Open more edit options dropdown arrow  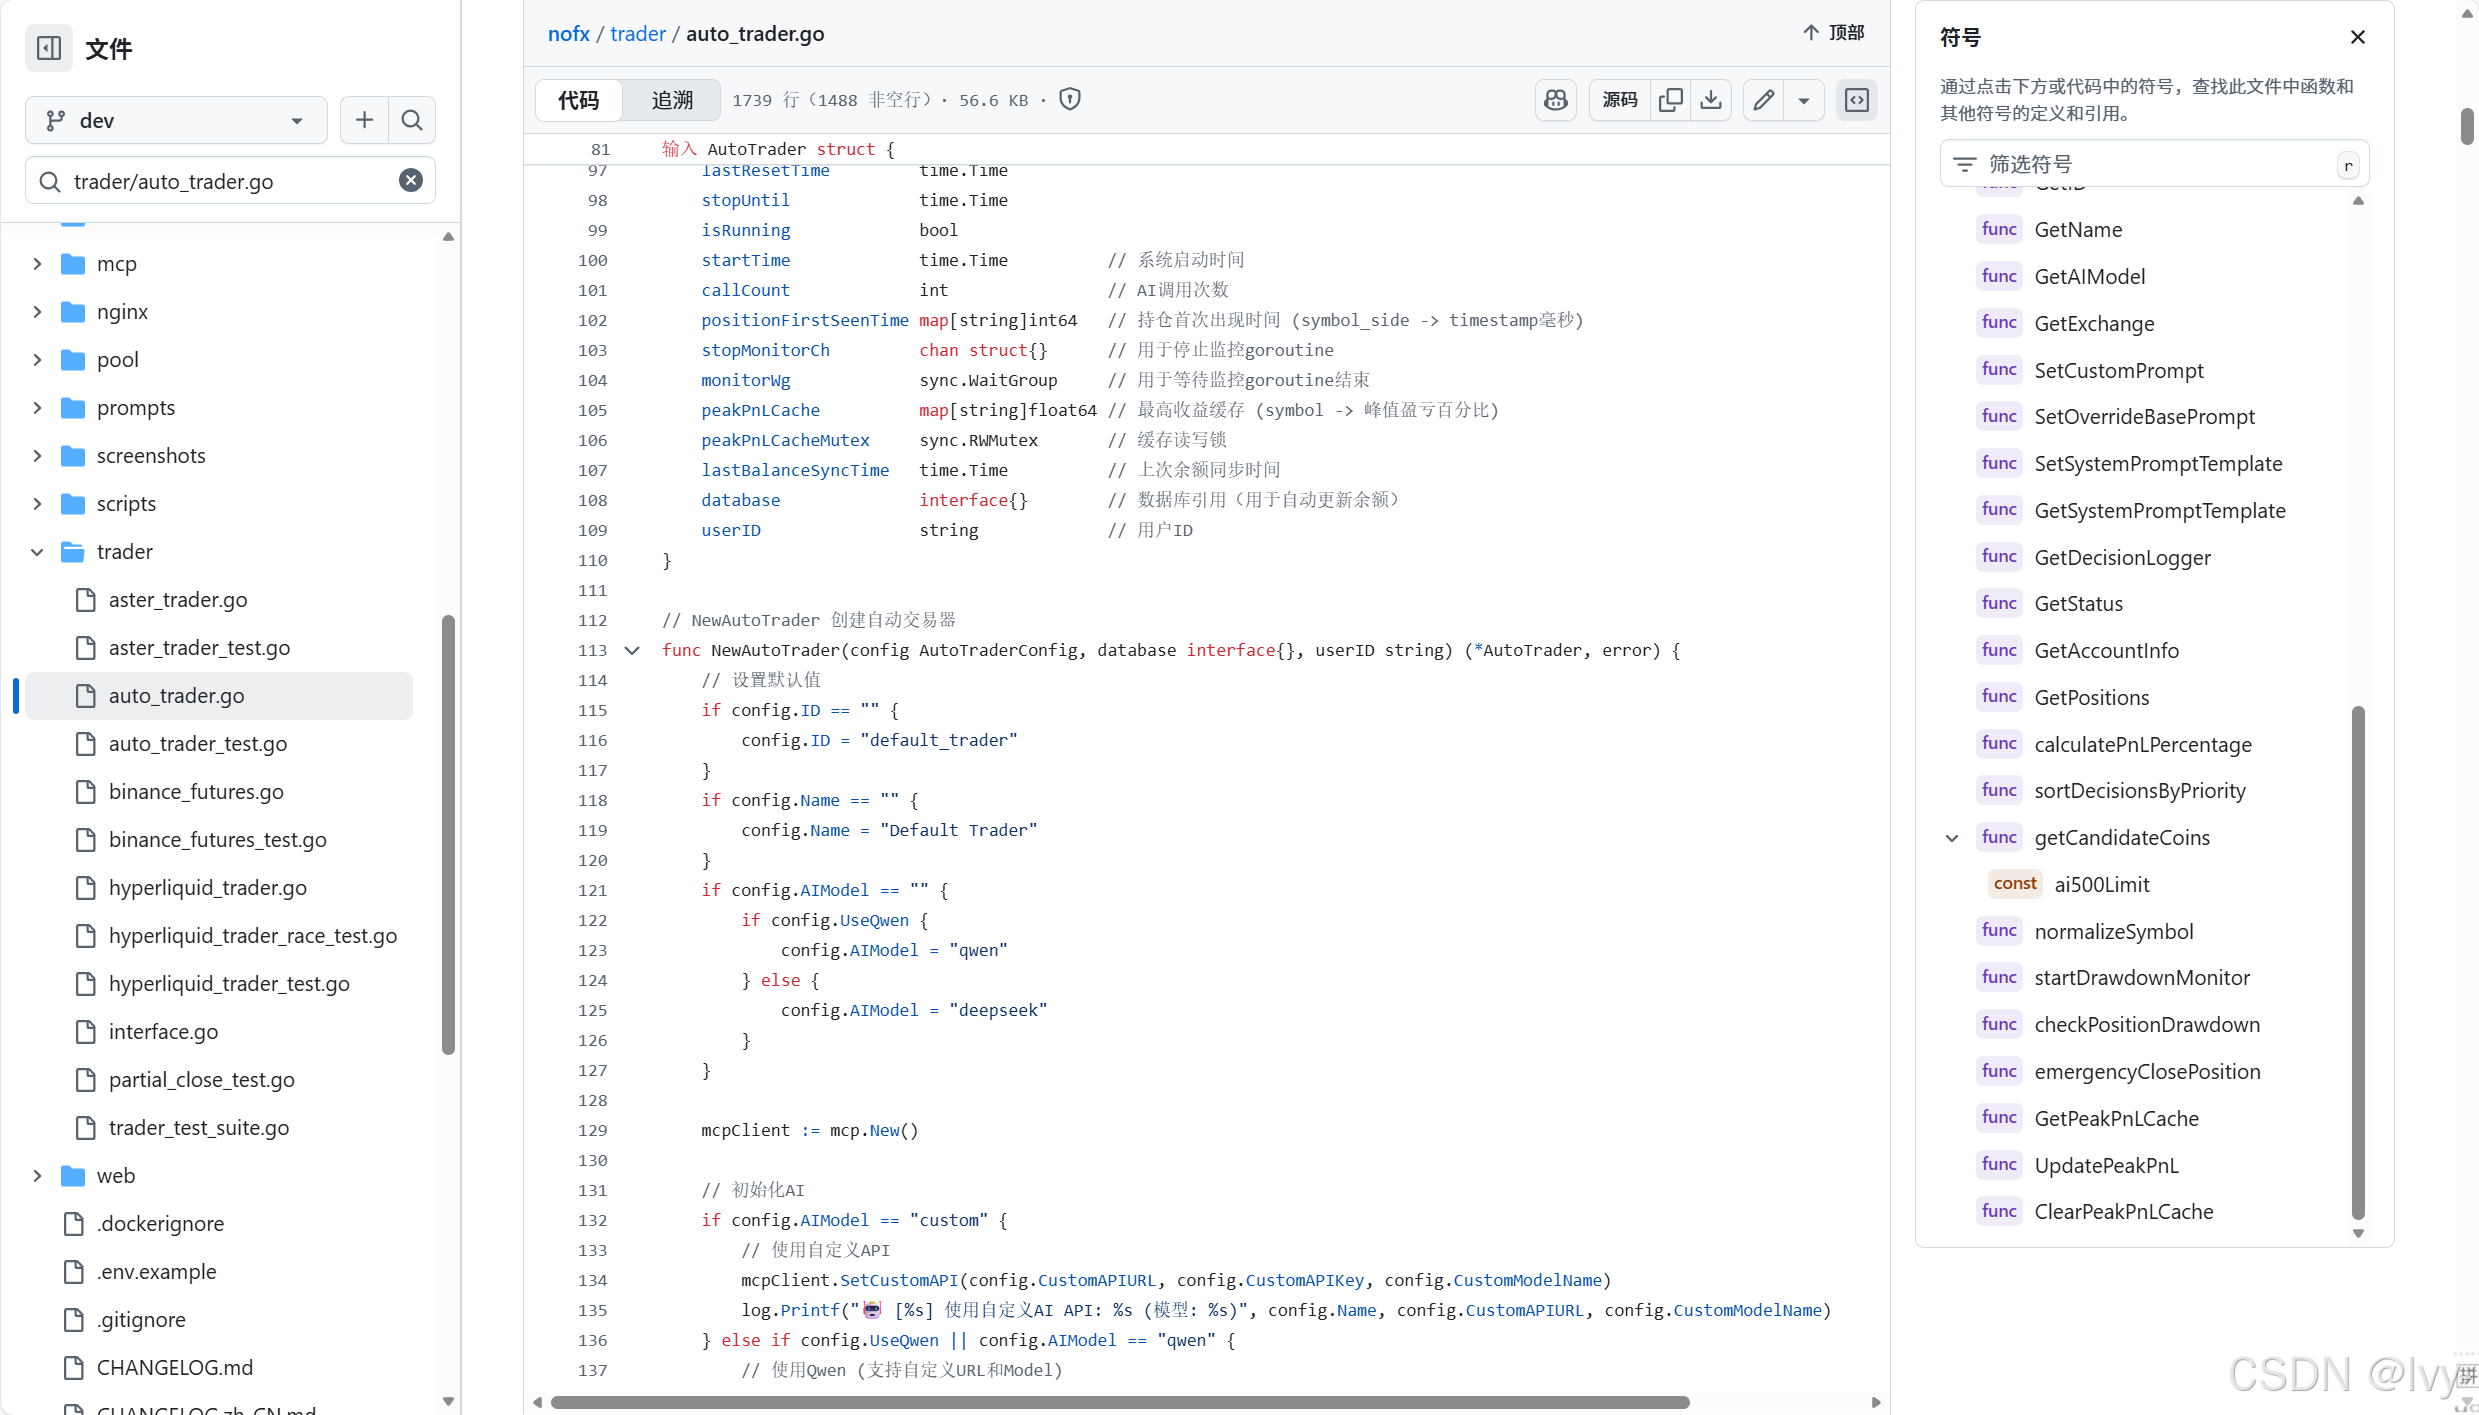pyautogui.click(x=1804, y=100)
